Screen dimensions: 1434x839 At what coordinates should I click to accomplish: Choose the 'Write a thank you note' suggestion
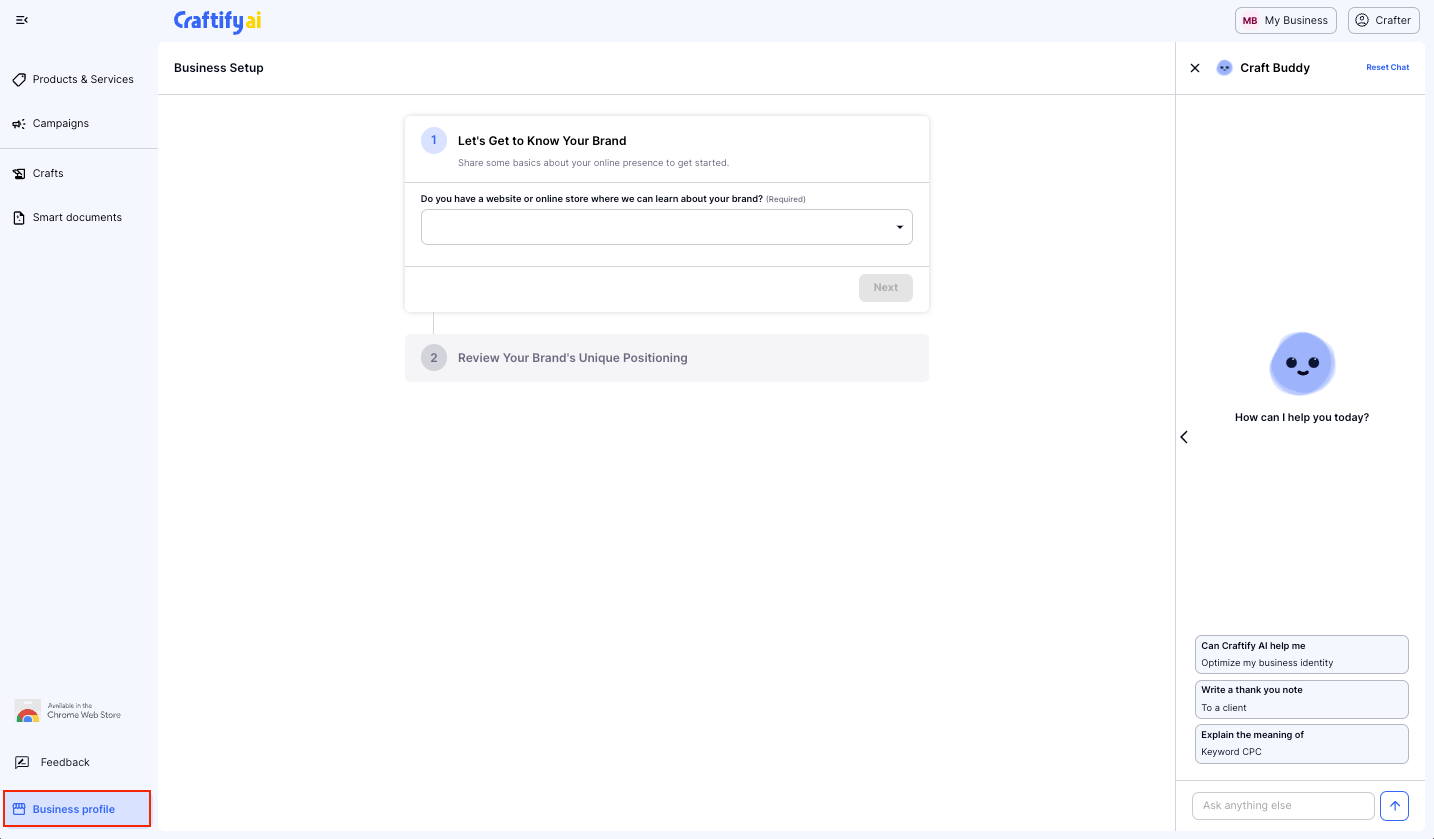coord(1301,698)
